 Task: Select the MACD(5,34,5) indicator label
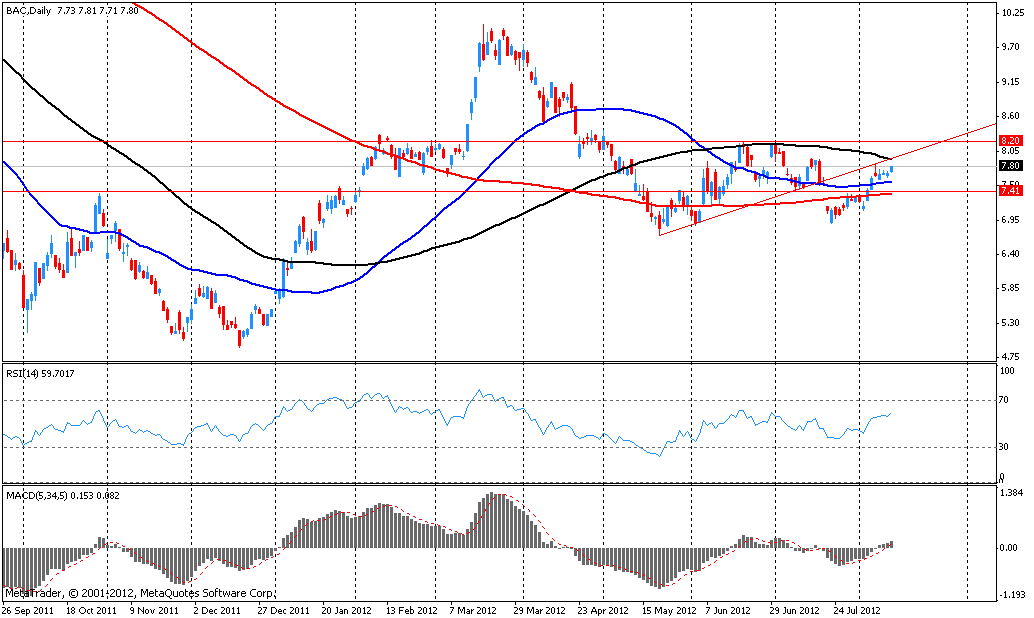40,495
